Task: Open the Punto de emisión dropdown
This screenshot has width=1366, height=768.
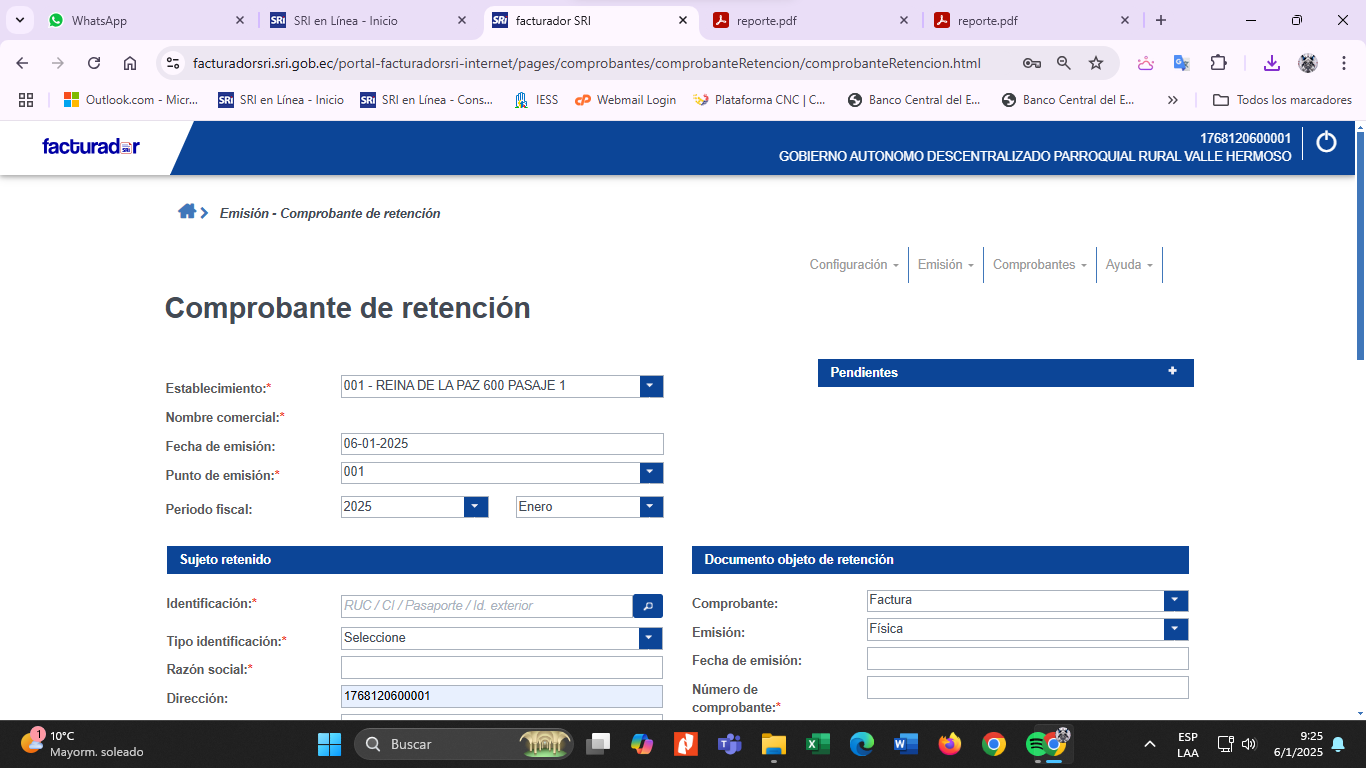Action: [651, 473]
